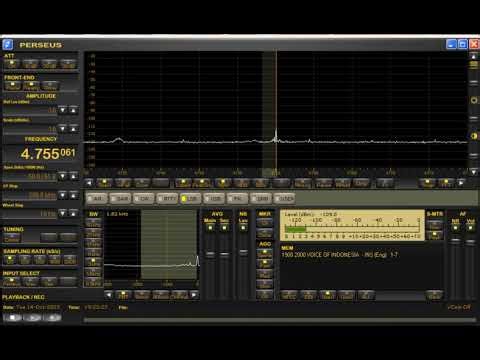Click the WFall display button below spectrum

[123, 183]
